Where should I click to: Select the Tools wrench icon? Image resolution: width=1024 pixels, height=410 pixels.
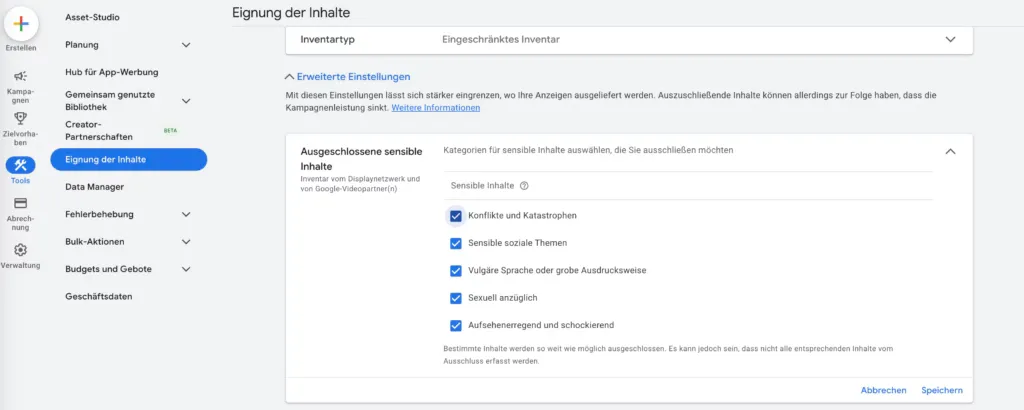point(20,165)
